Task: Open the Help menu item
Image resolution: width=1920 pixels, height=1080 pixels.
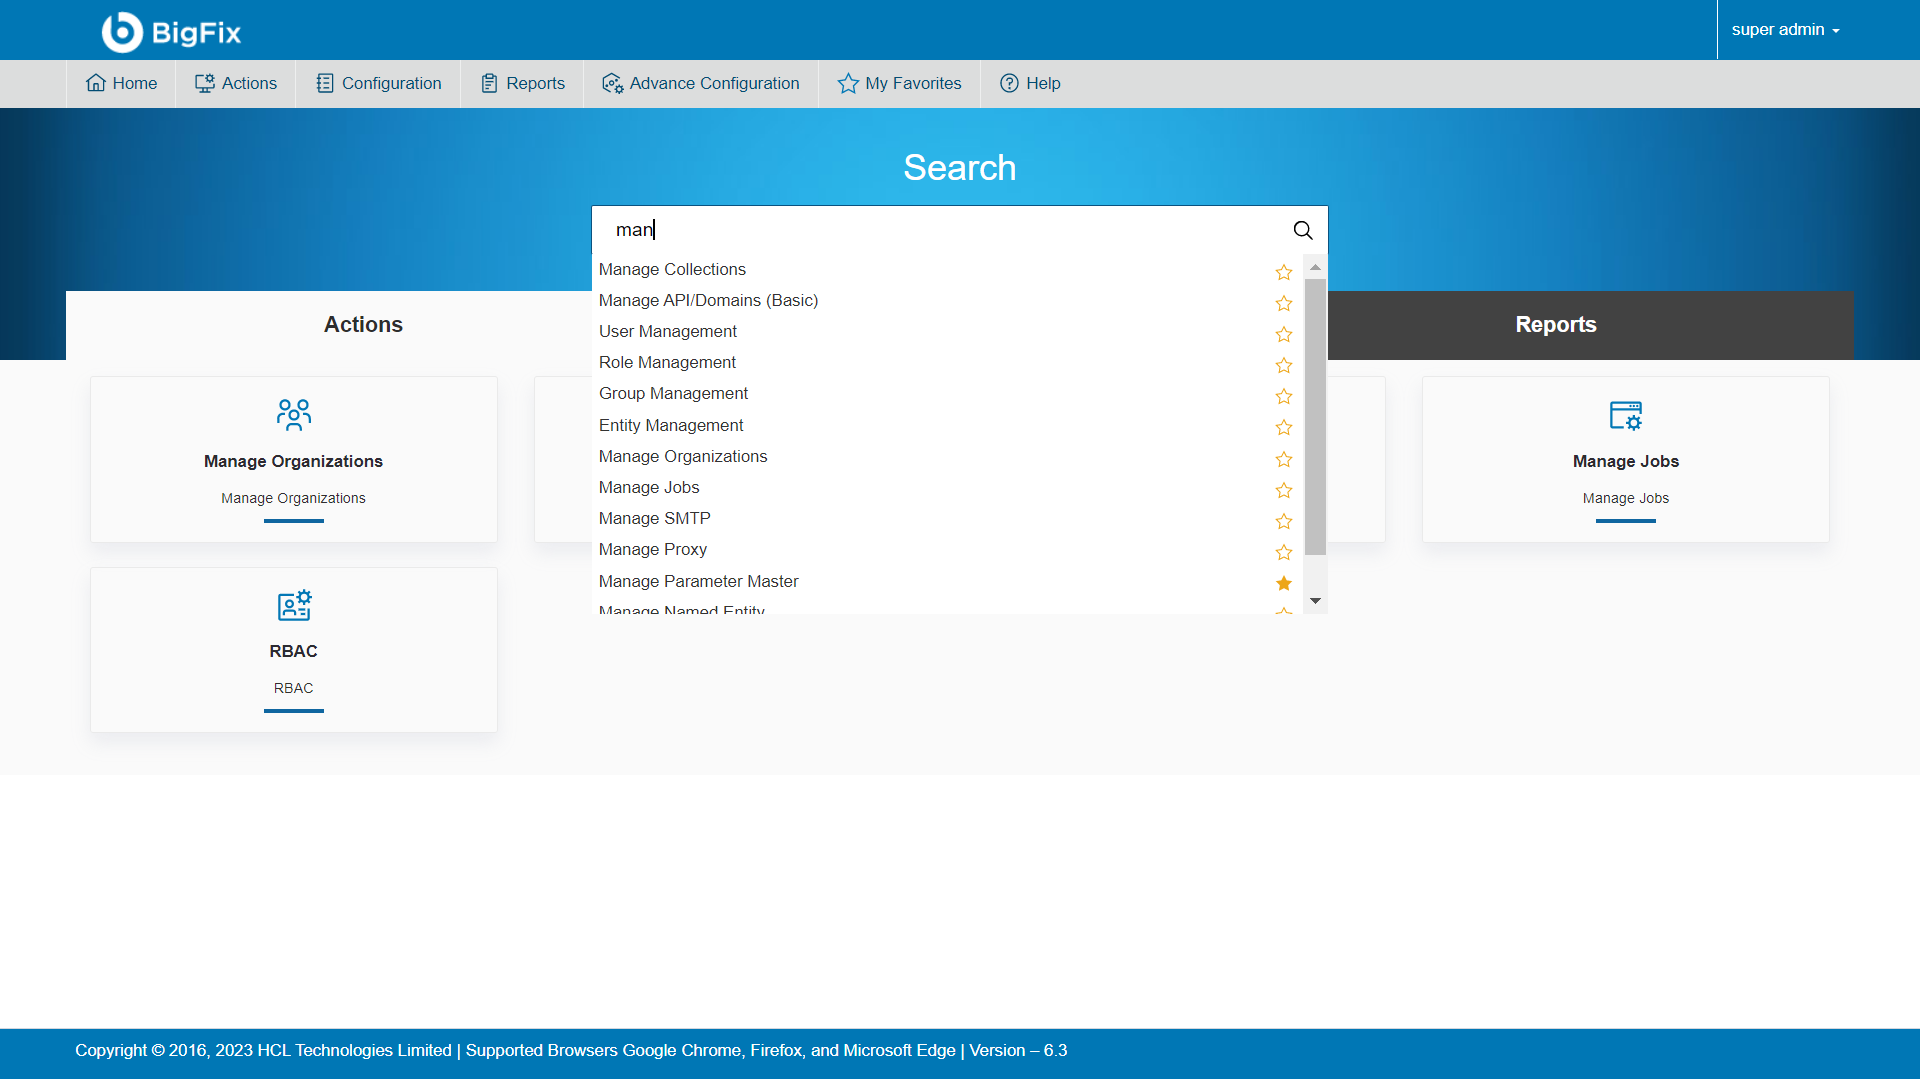Action: [1030, 83]
